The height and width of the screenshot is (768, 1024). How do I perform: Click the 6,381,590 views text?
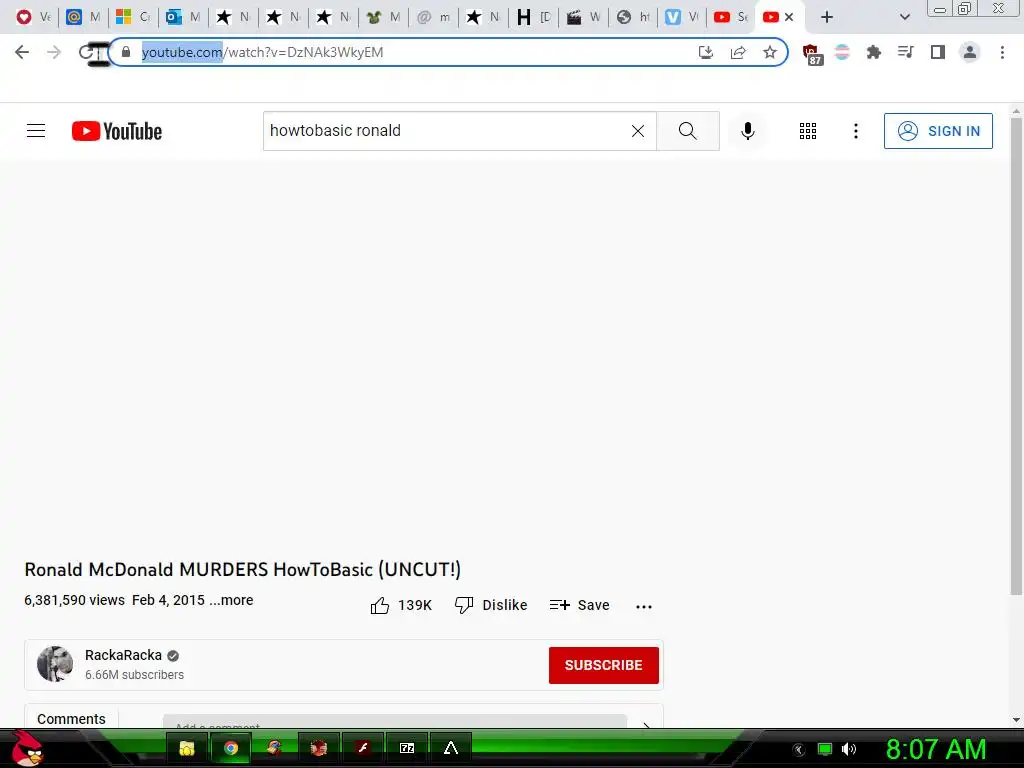[x=74, y=600]
